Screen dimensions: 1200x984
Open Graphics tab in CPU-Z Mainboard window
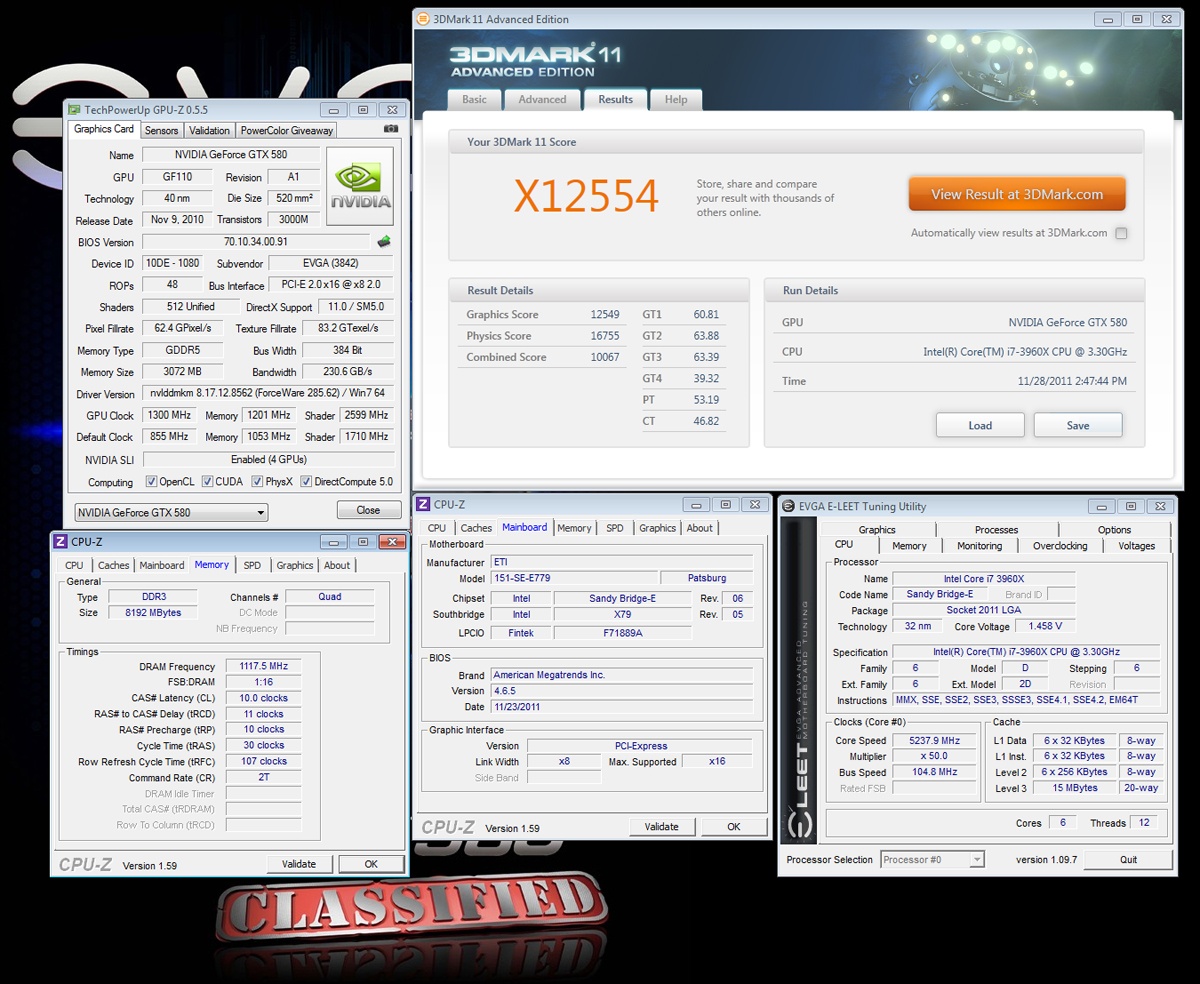(x=657, y=528)
